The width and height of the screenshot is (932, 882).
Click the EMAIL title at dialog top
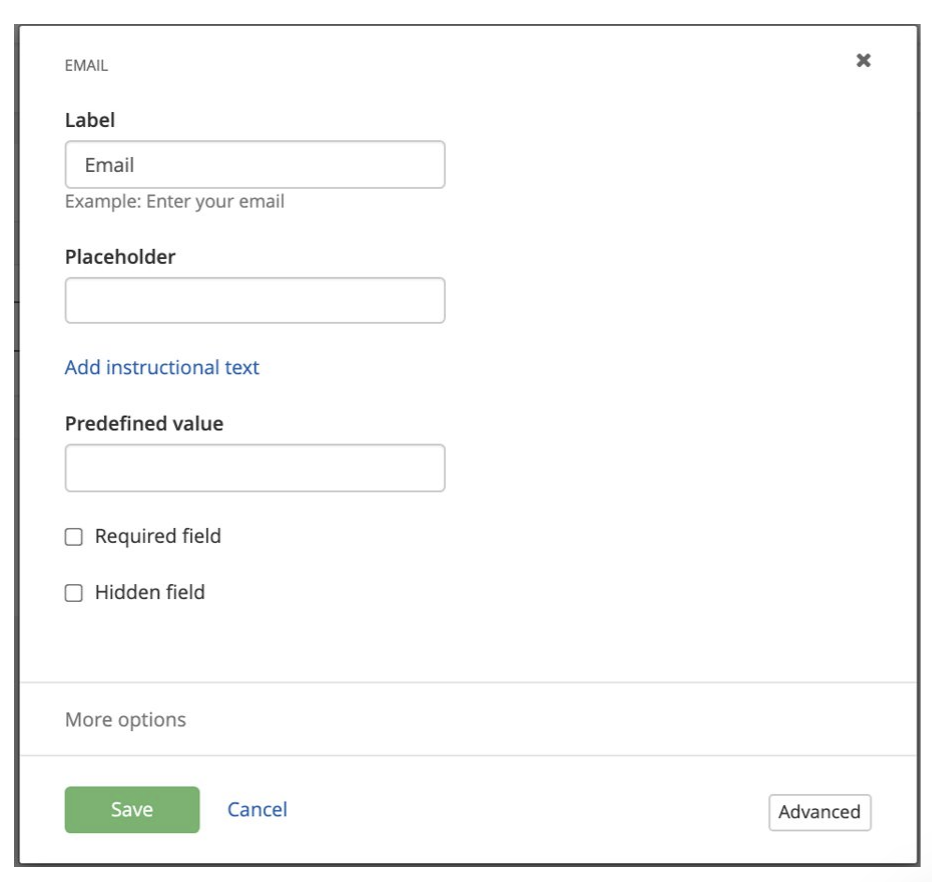pos(86,66)
